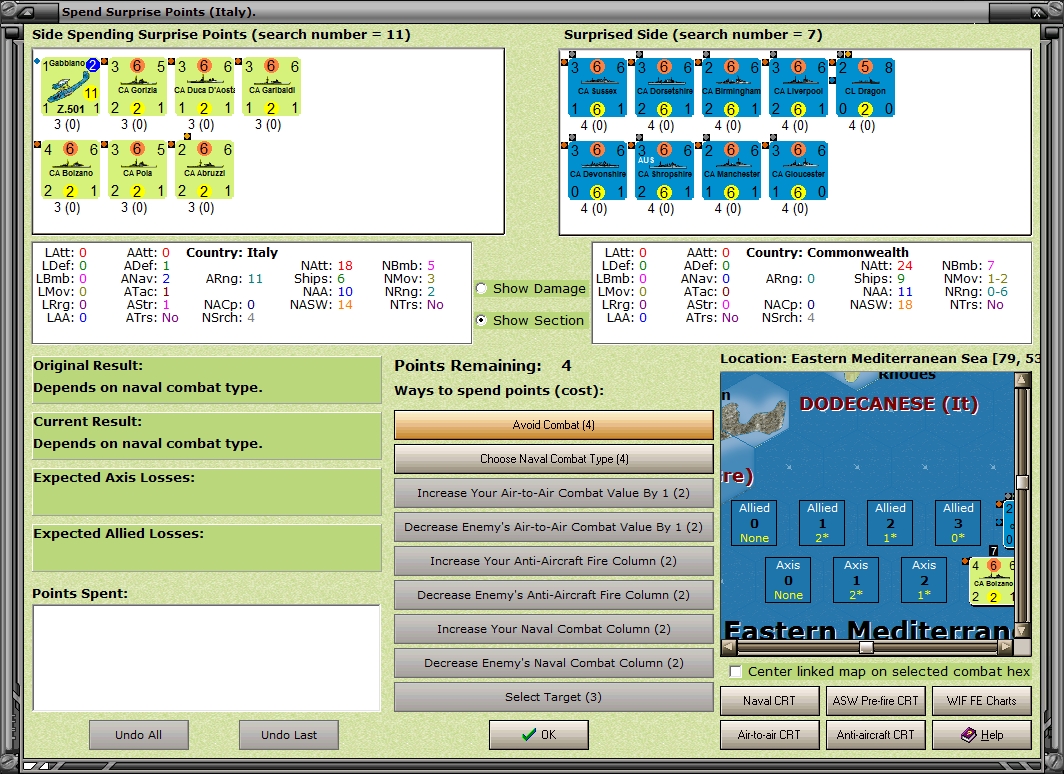
Task: Click the Allied 1 section box
Action: click(x=822, y=522)
